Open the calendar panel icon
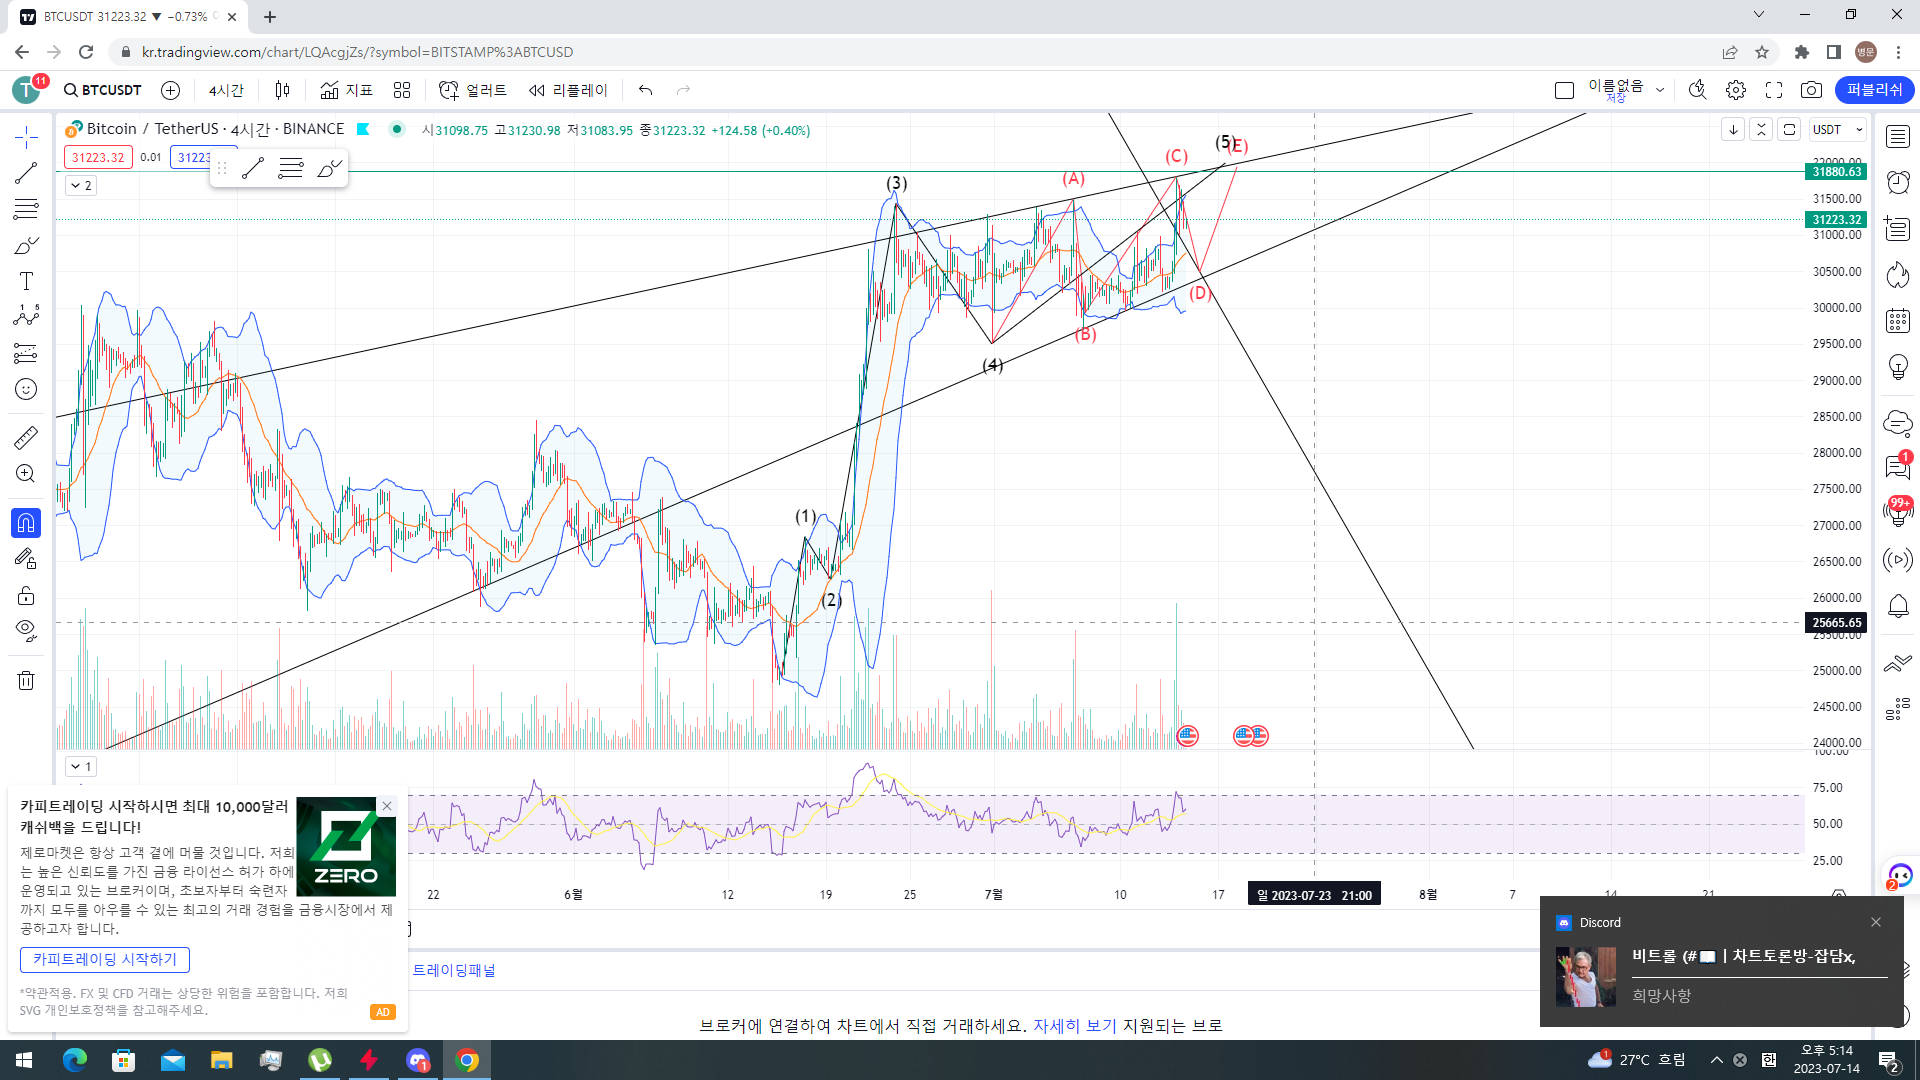 click(x=1898, y=321)
